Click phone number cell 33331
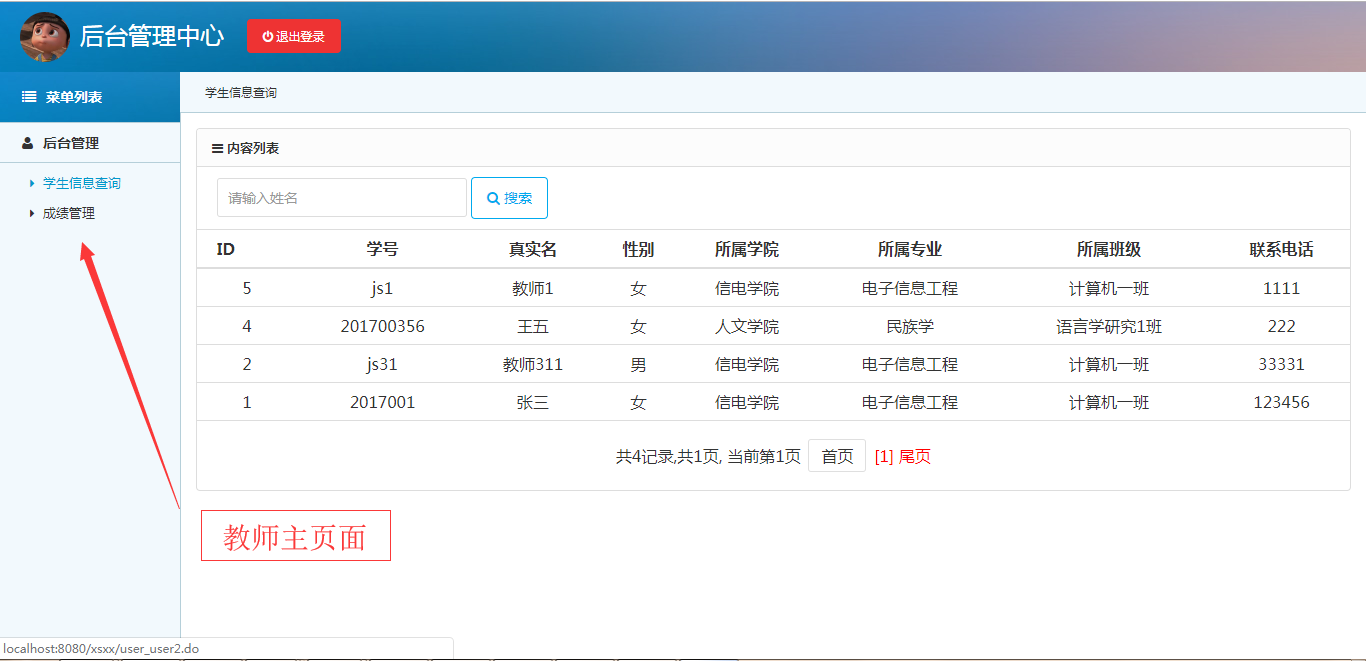This screenshot has height=661, width=1366. point(1281,364)
